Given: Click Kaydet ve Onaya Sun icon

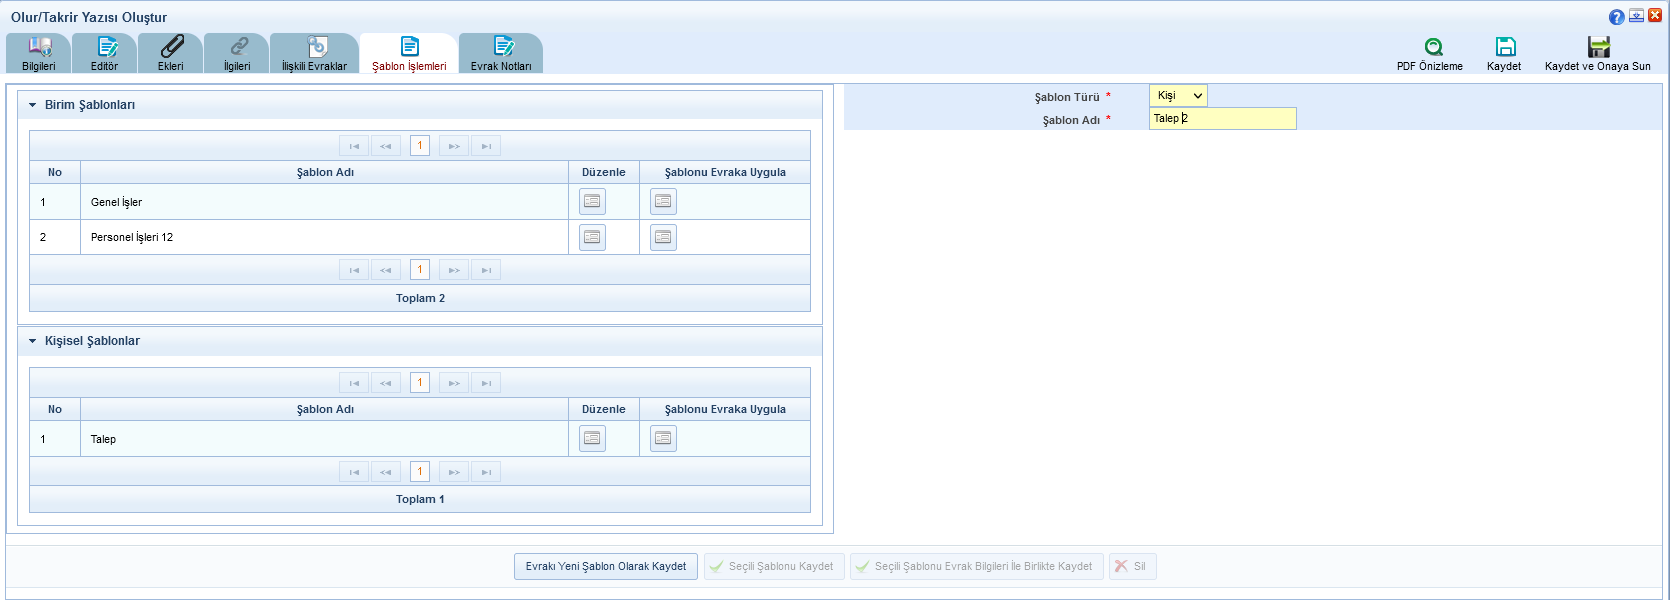Looking at the screenshot, I should 1598,47.
